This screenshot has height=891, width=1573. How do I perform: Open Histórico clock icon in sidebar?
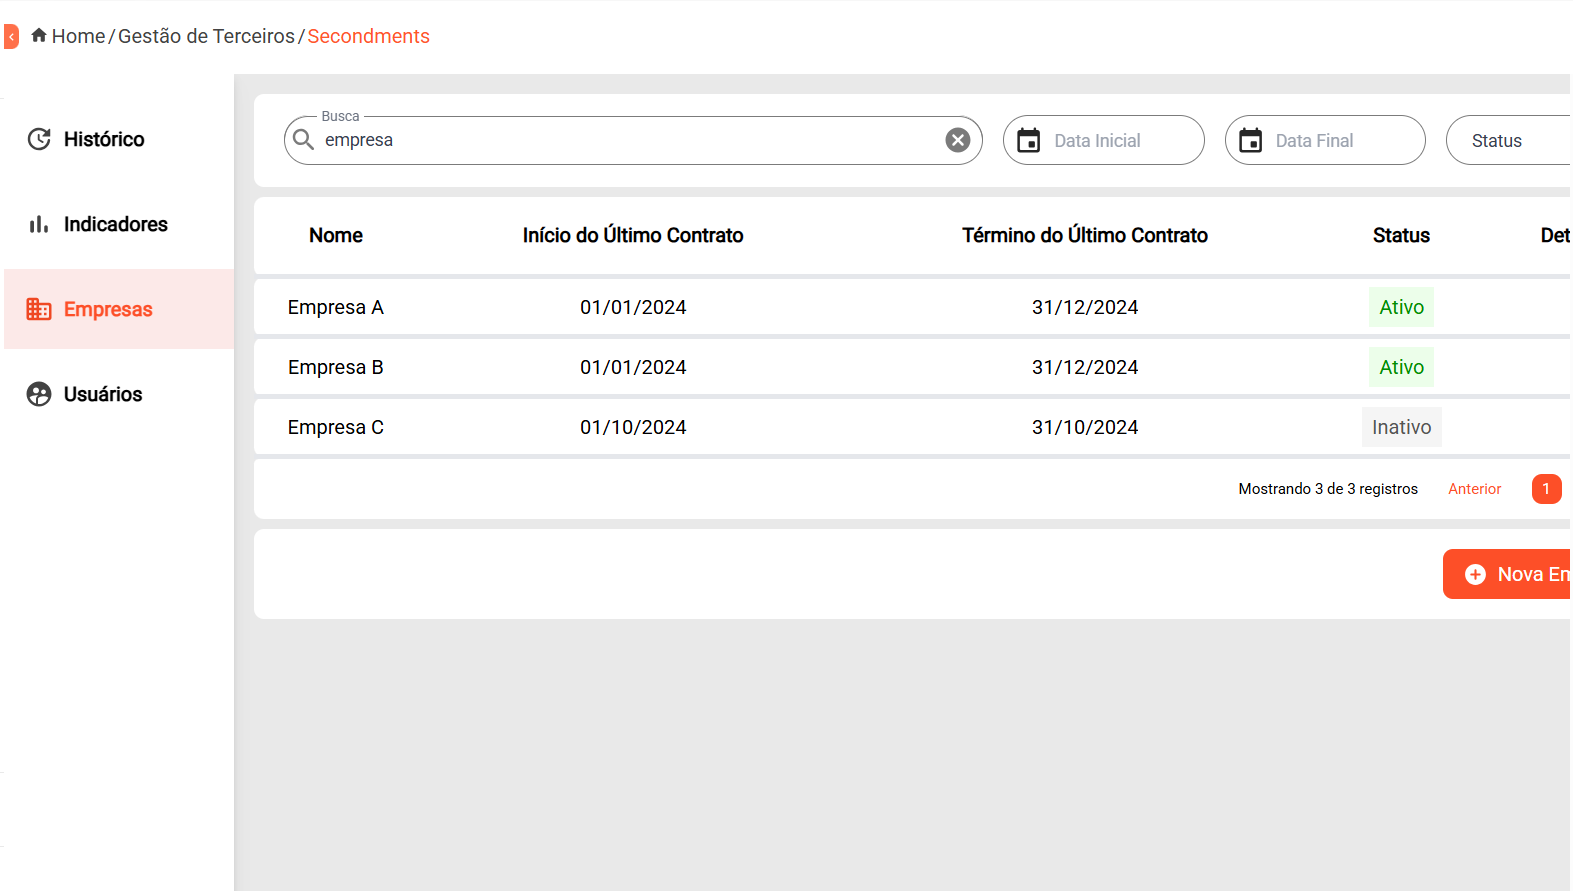(39, 139)
